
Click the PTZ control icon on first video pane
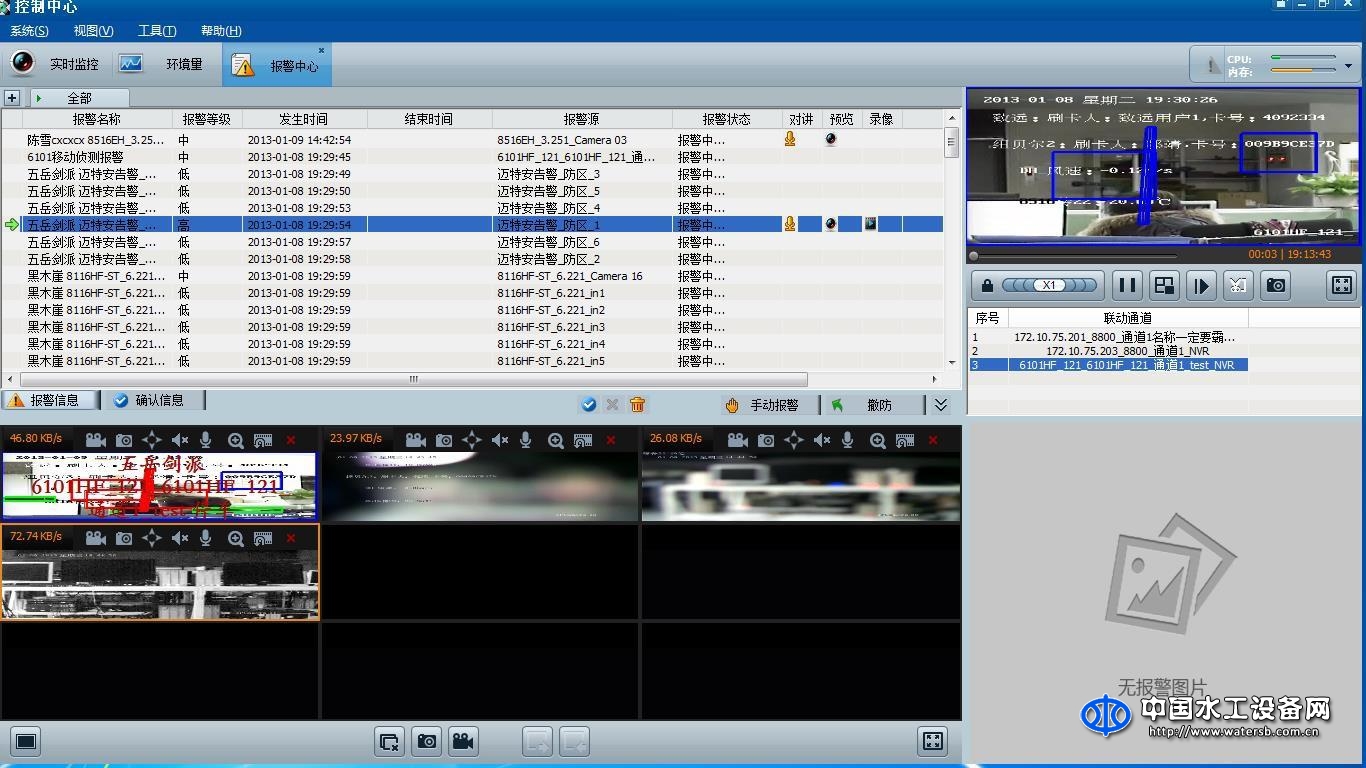151,440
